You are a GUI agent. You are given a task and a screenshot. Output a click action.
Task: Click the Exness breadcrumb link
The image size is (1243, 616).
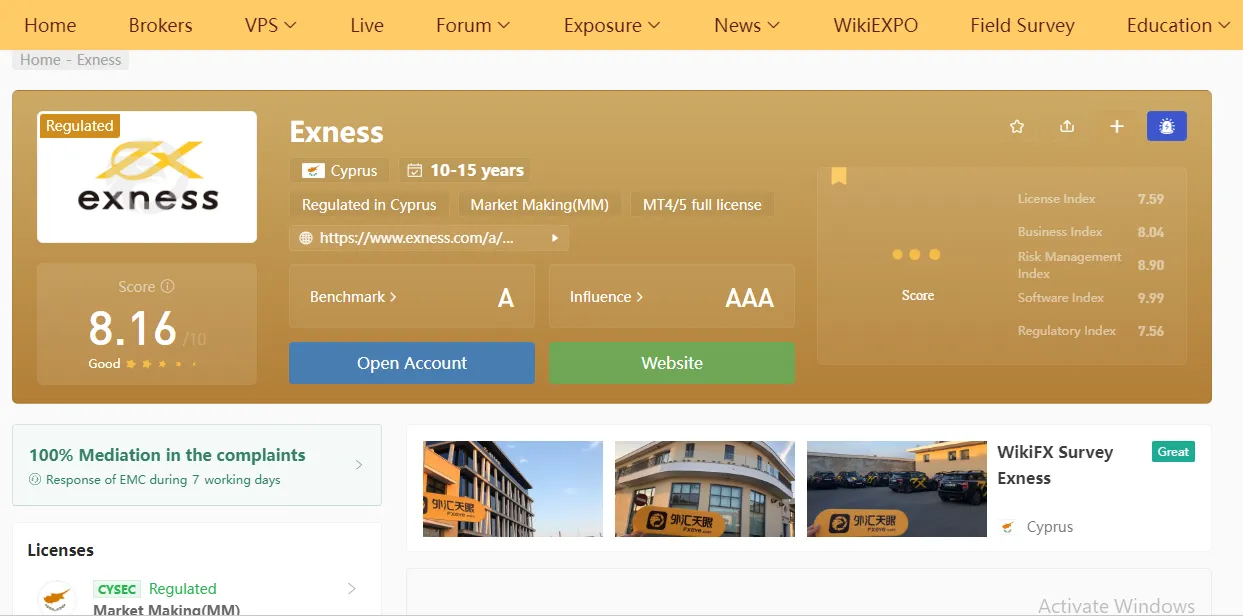pyautogui.click(x=99, y=60)
